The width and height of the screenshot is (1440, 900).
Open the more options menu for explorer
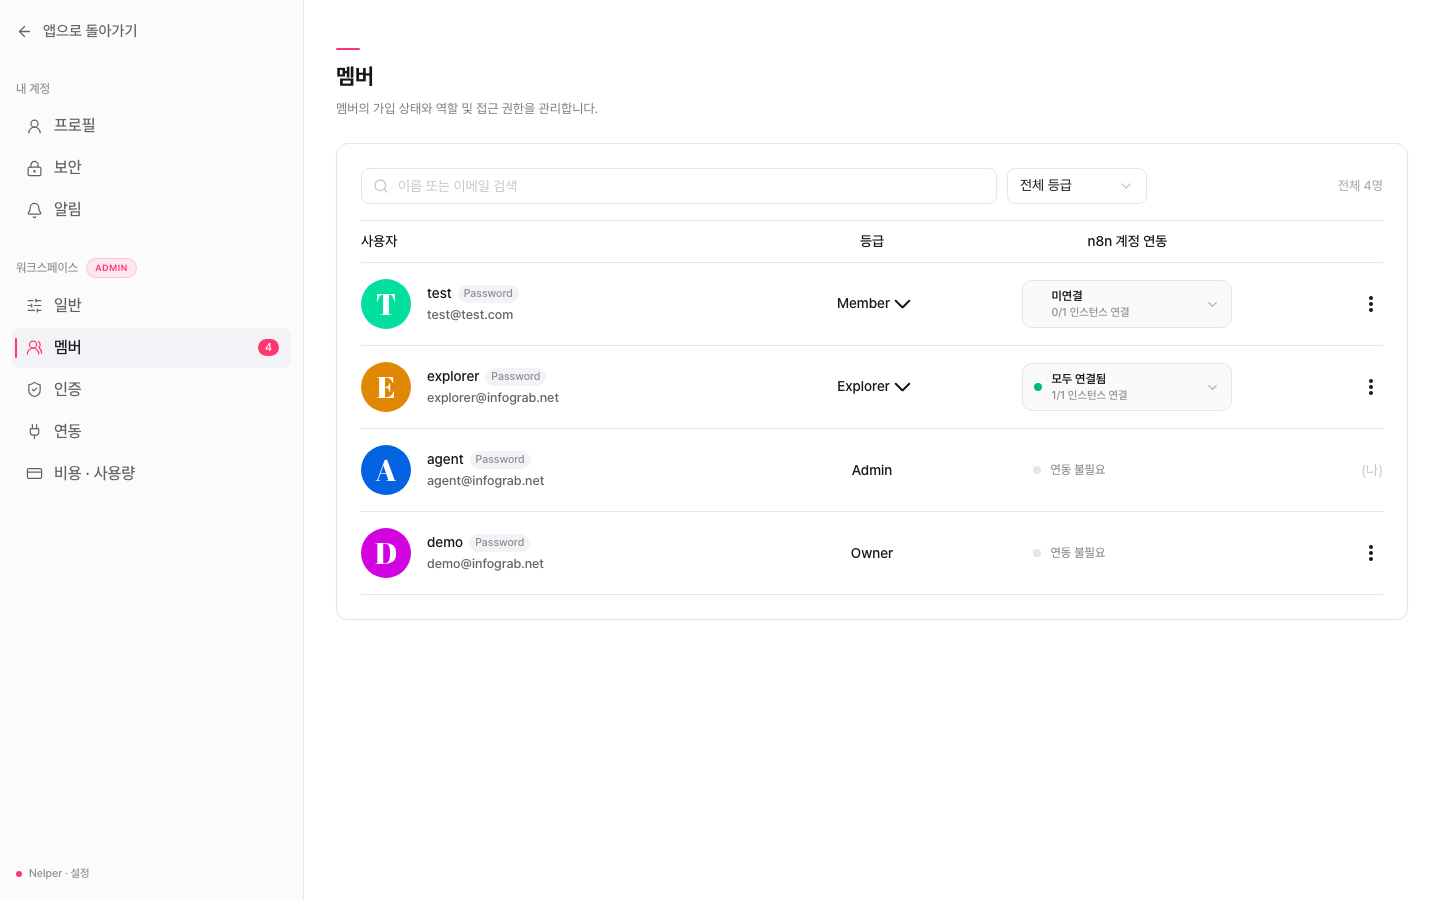coord(1370,387)
